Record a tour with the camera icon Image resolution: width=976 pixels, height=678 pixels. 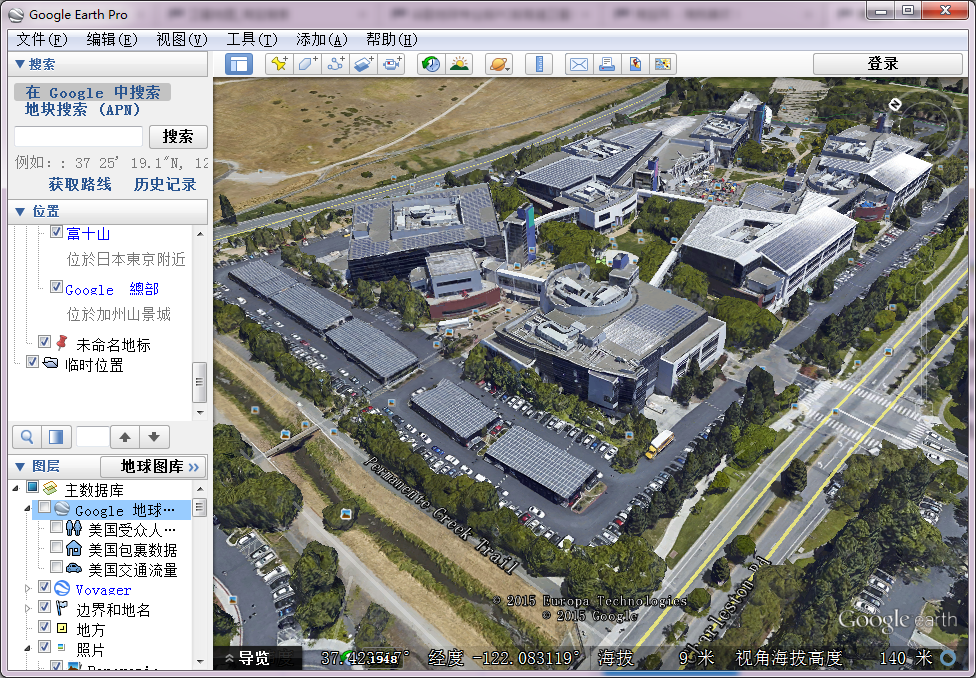[392, 64]
